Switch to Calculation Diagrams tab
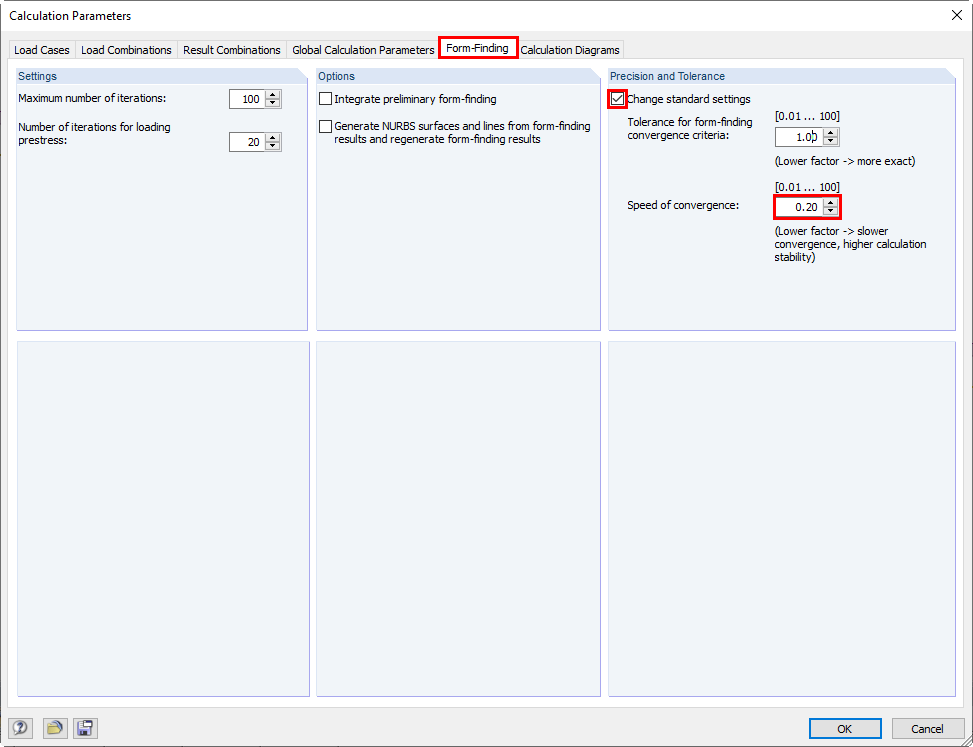The width and height of the screenshot is (973, 747). tap(570, 50)
